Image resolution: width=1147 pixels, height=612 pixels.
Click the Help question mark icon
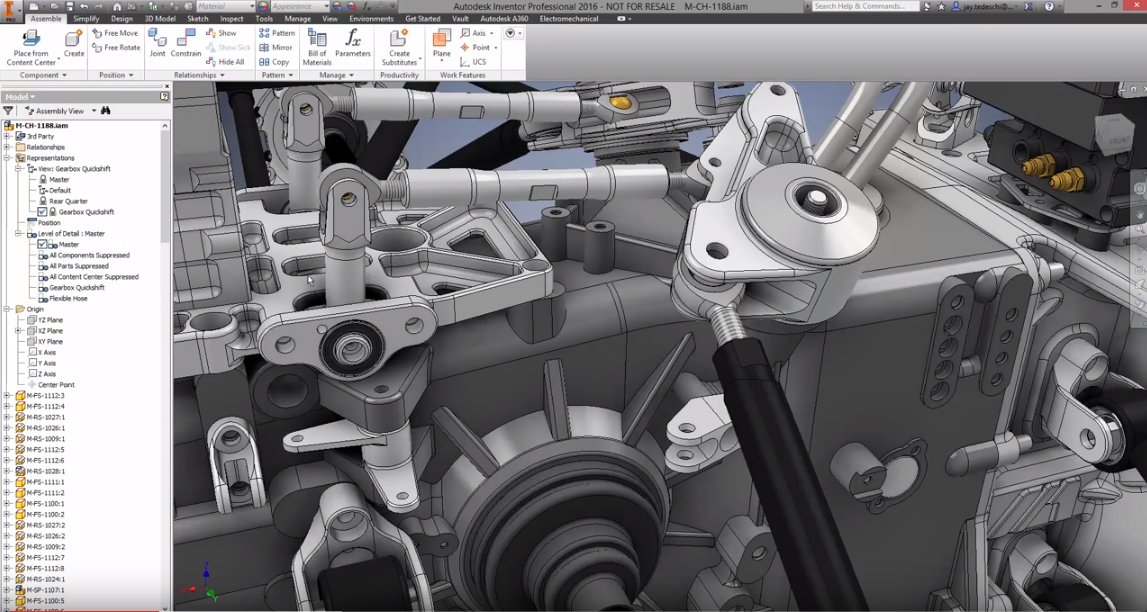(1050, 7)
